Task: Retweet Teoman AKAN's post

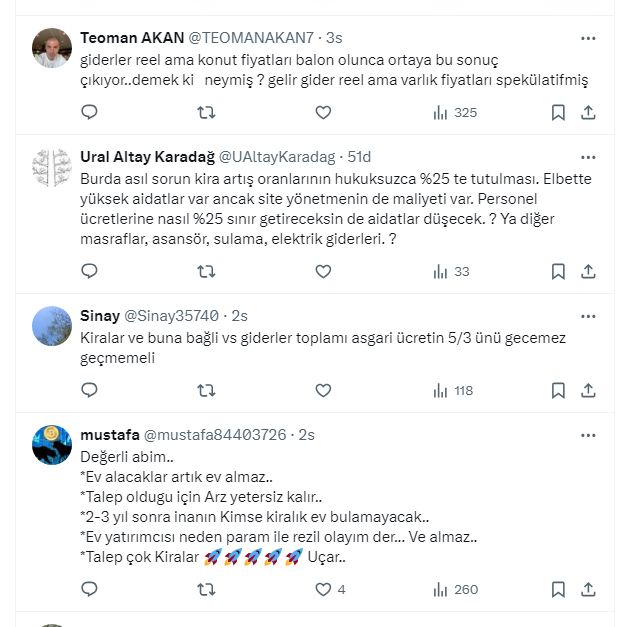Action: (x=206, y=113)
